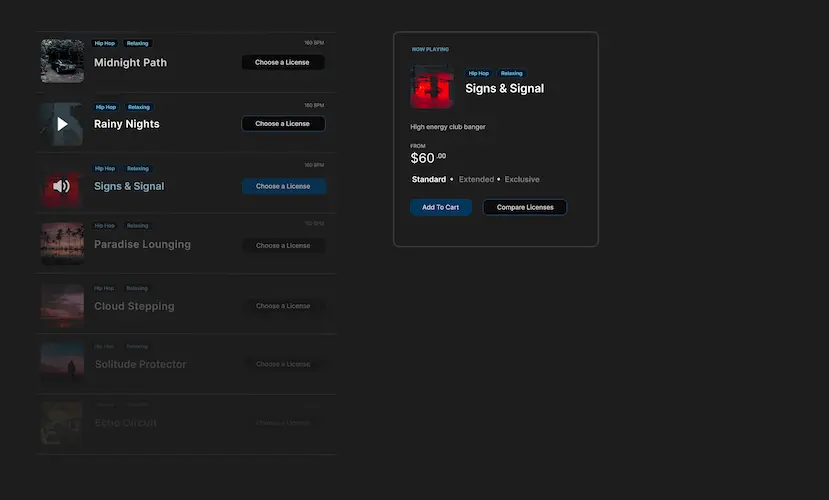The image size is (829, 500).
Task: Add Signs & Signal to cart
Action: pos(440,207)
